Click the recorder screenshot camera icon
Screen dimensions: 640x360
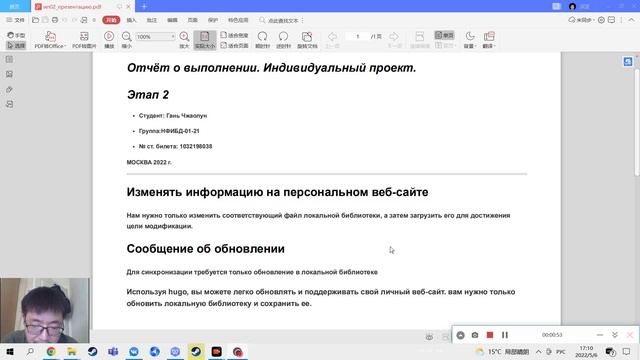475,335
